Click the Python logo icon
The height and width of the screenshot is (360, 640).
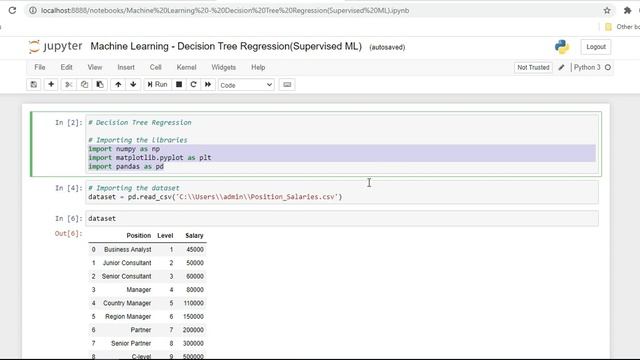coord(562,47)
